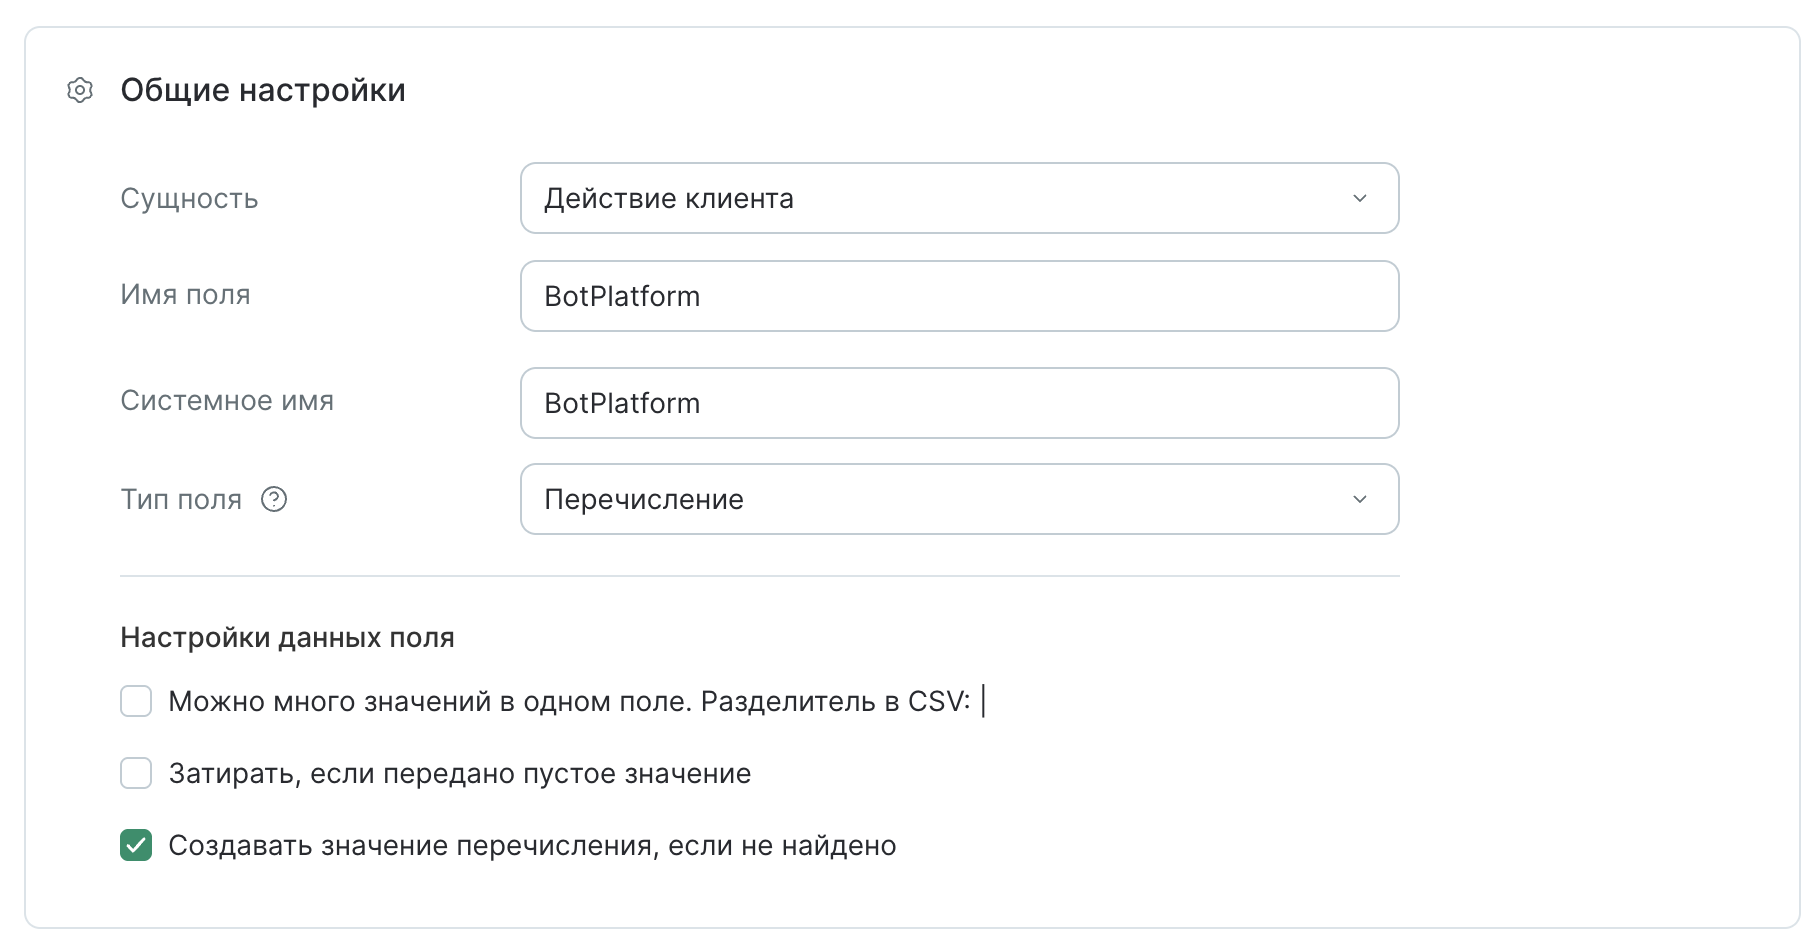Uncheck "Создавать значение перечисления, если не найдено"
1818x950 pixels.
coord(135,845)
